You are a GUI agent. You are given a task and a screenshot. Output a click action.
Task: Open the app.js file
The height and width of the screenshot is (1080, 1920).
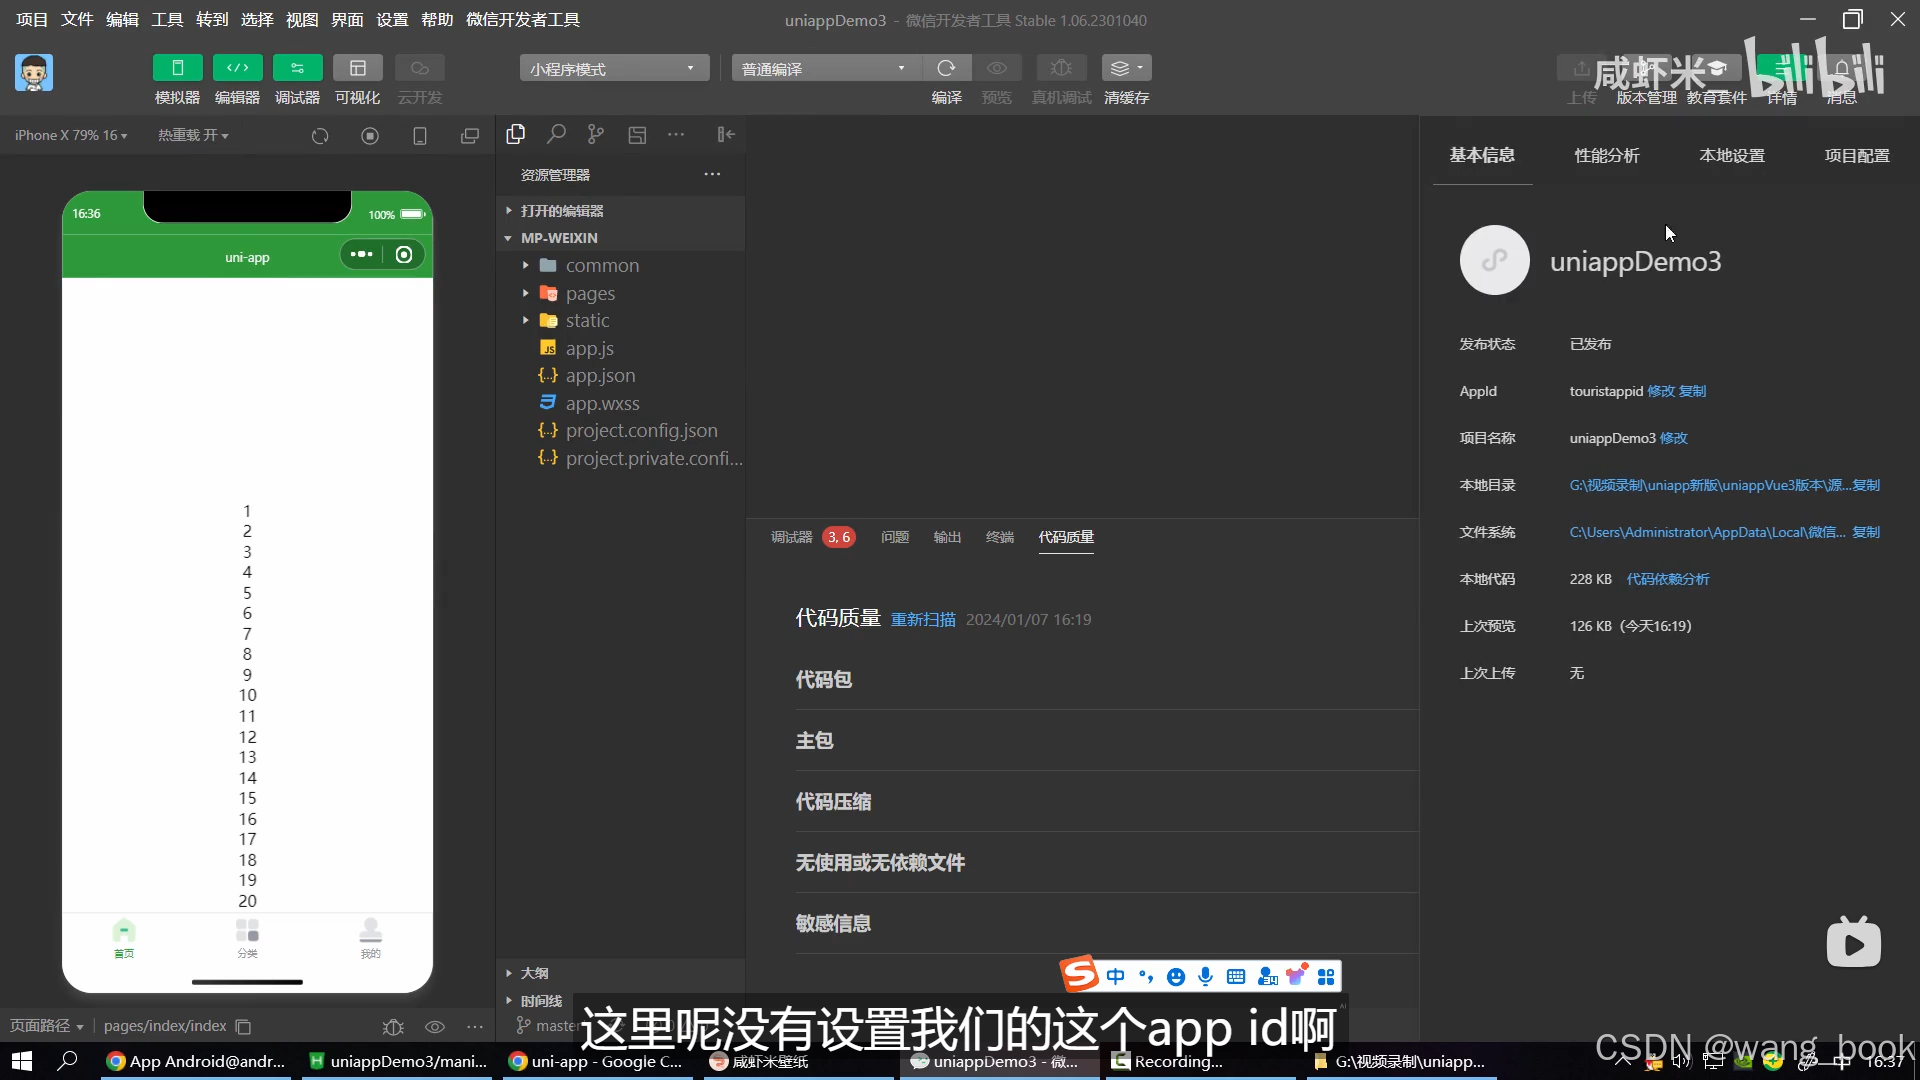click(620, 348)
